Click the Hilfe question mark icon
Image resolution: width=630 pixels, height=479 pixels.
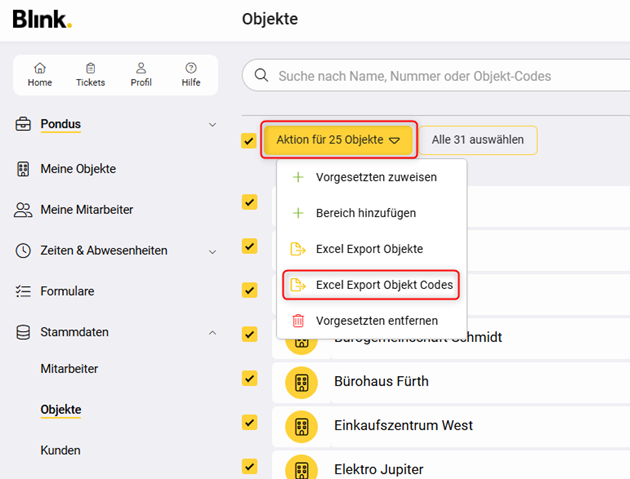tap(191, 68)
